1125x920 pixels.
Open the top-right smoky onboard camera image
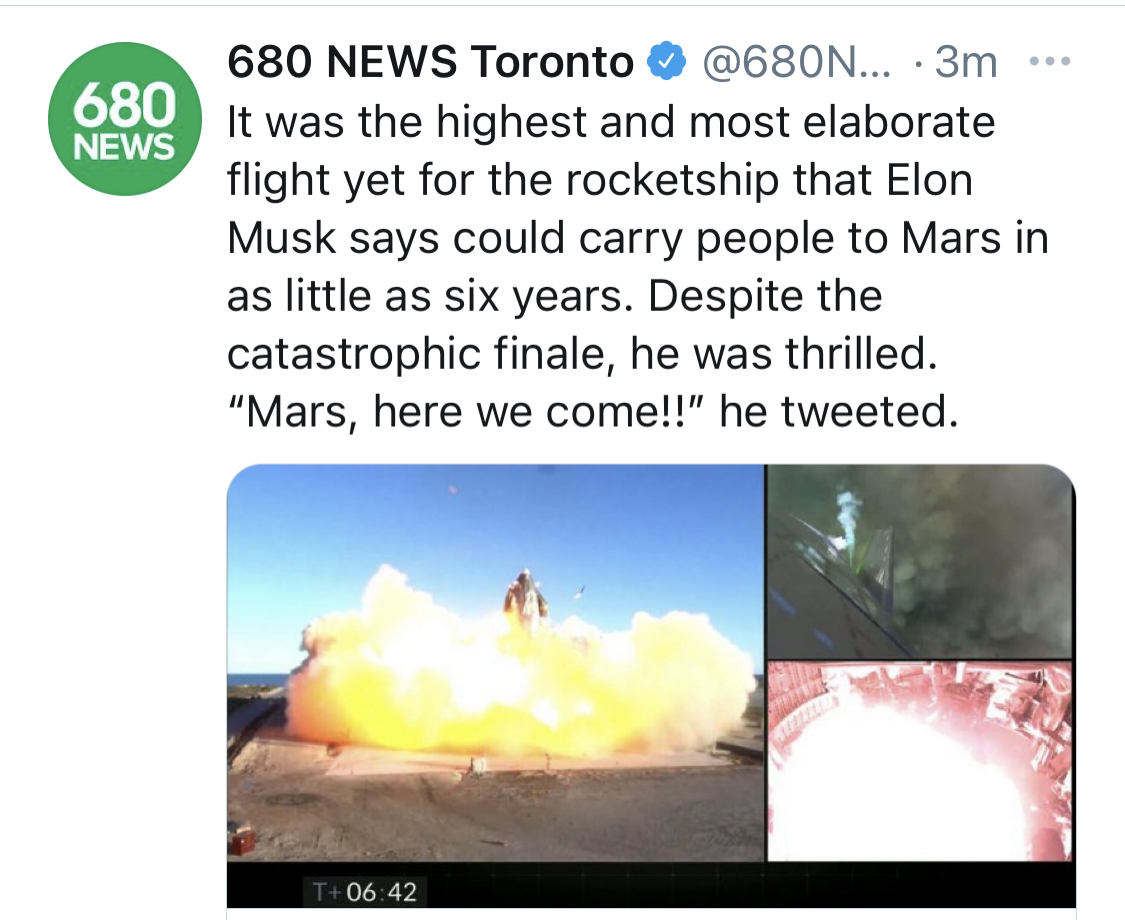[x=921, y=561]
